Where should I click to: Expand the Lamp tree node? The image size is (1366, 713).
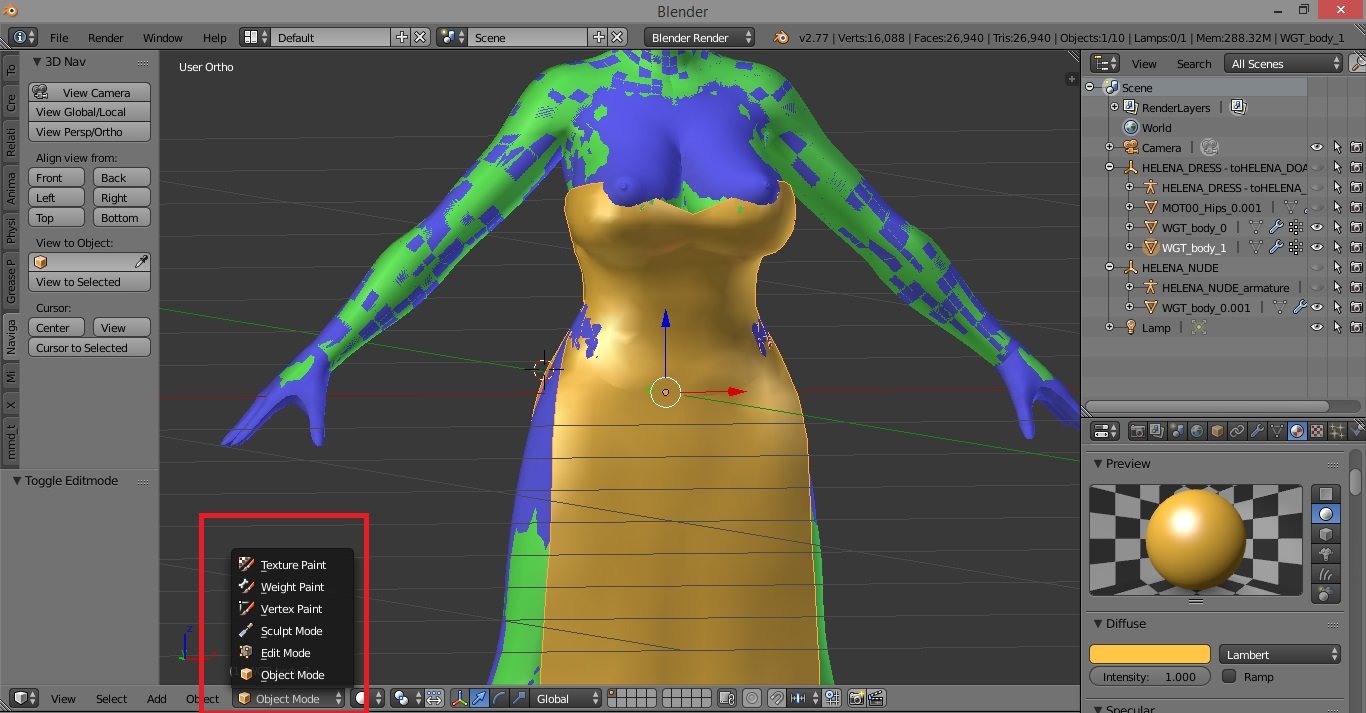(x=1110, y=328)
